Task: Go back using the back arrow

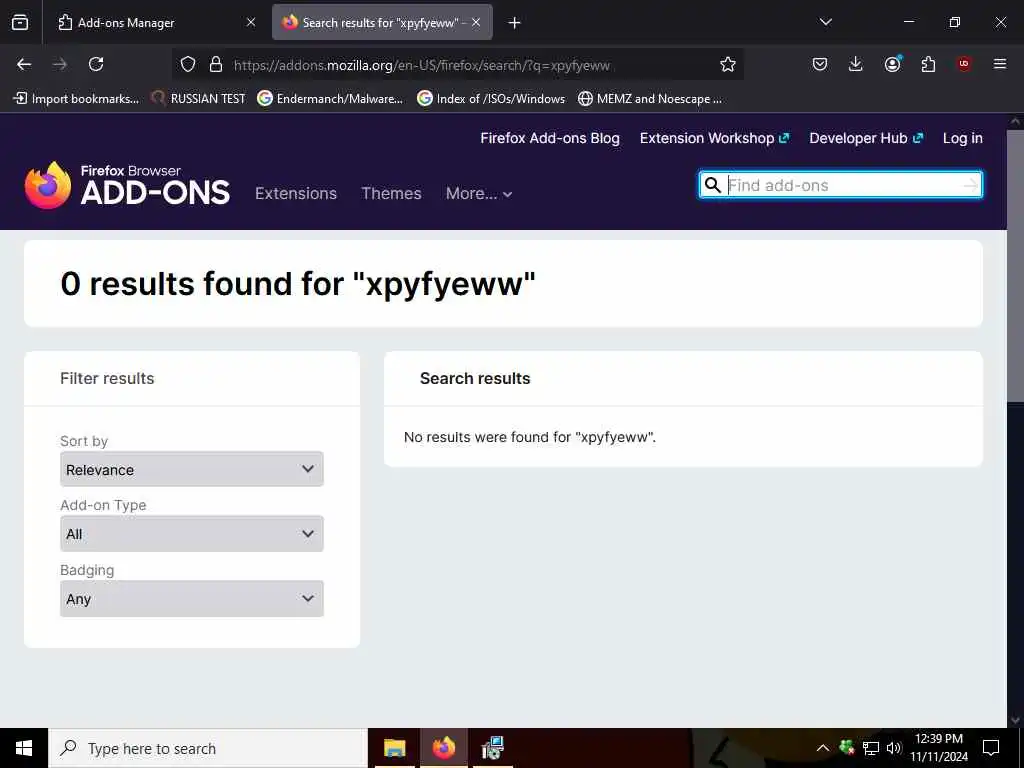Action: [24, 64]
